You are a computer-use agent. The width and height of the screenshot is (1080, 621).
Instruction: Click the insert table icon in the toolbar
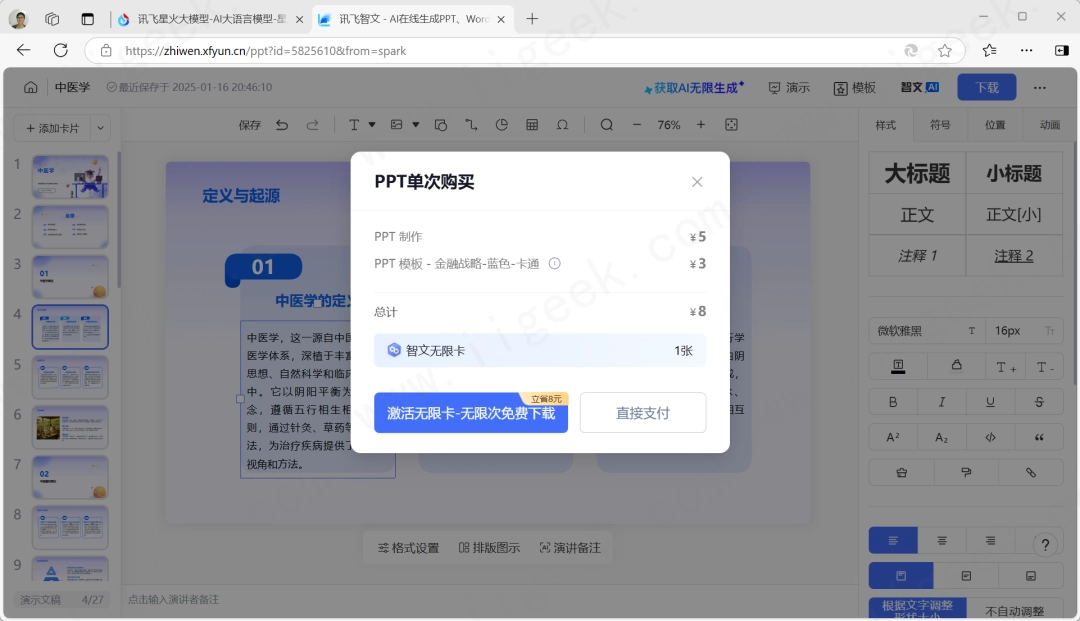click(531, 125)
